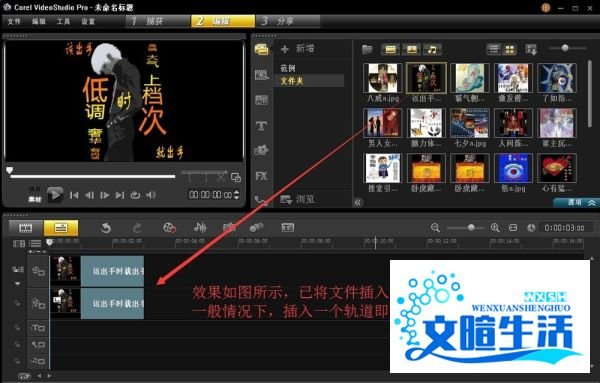Open the 工具 menu
Screen dimensions: 600x383
[x=64, y=21]
